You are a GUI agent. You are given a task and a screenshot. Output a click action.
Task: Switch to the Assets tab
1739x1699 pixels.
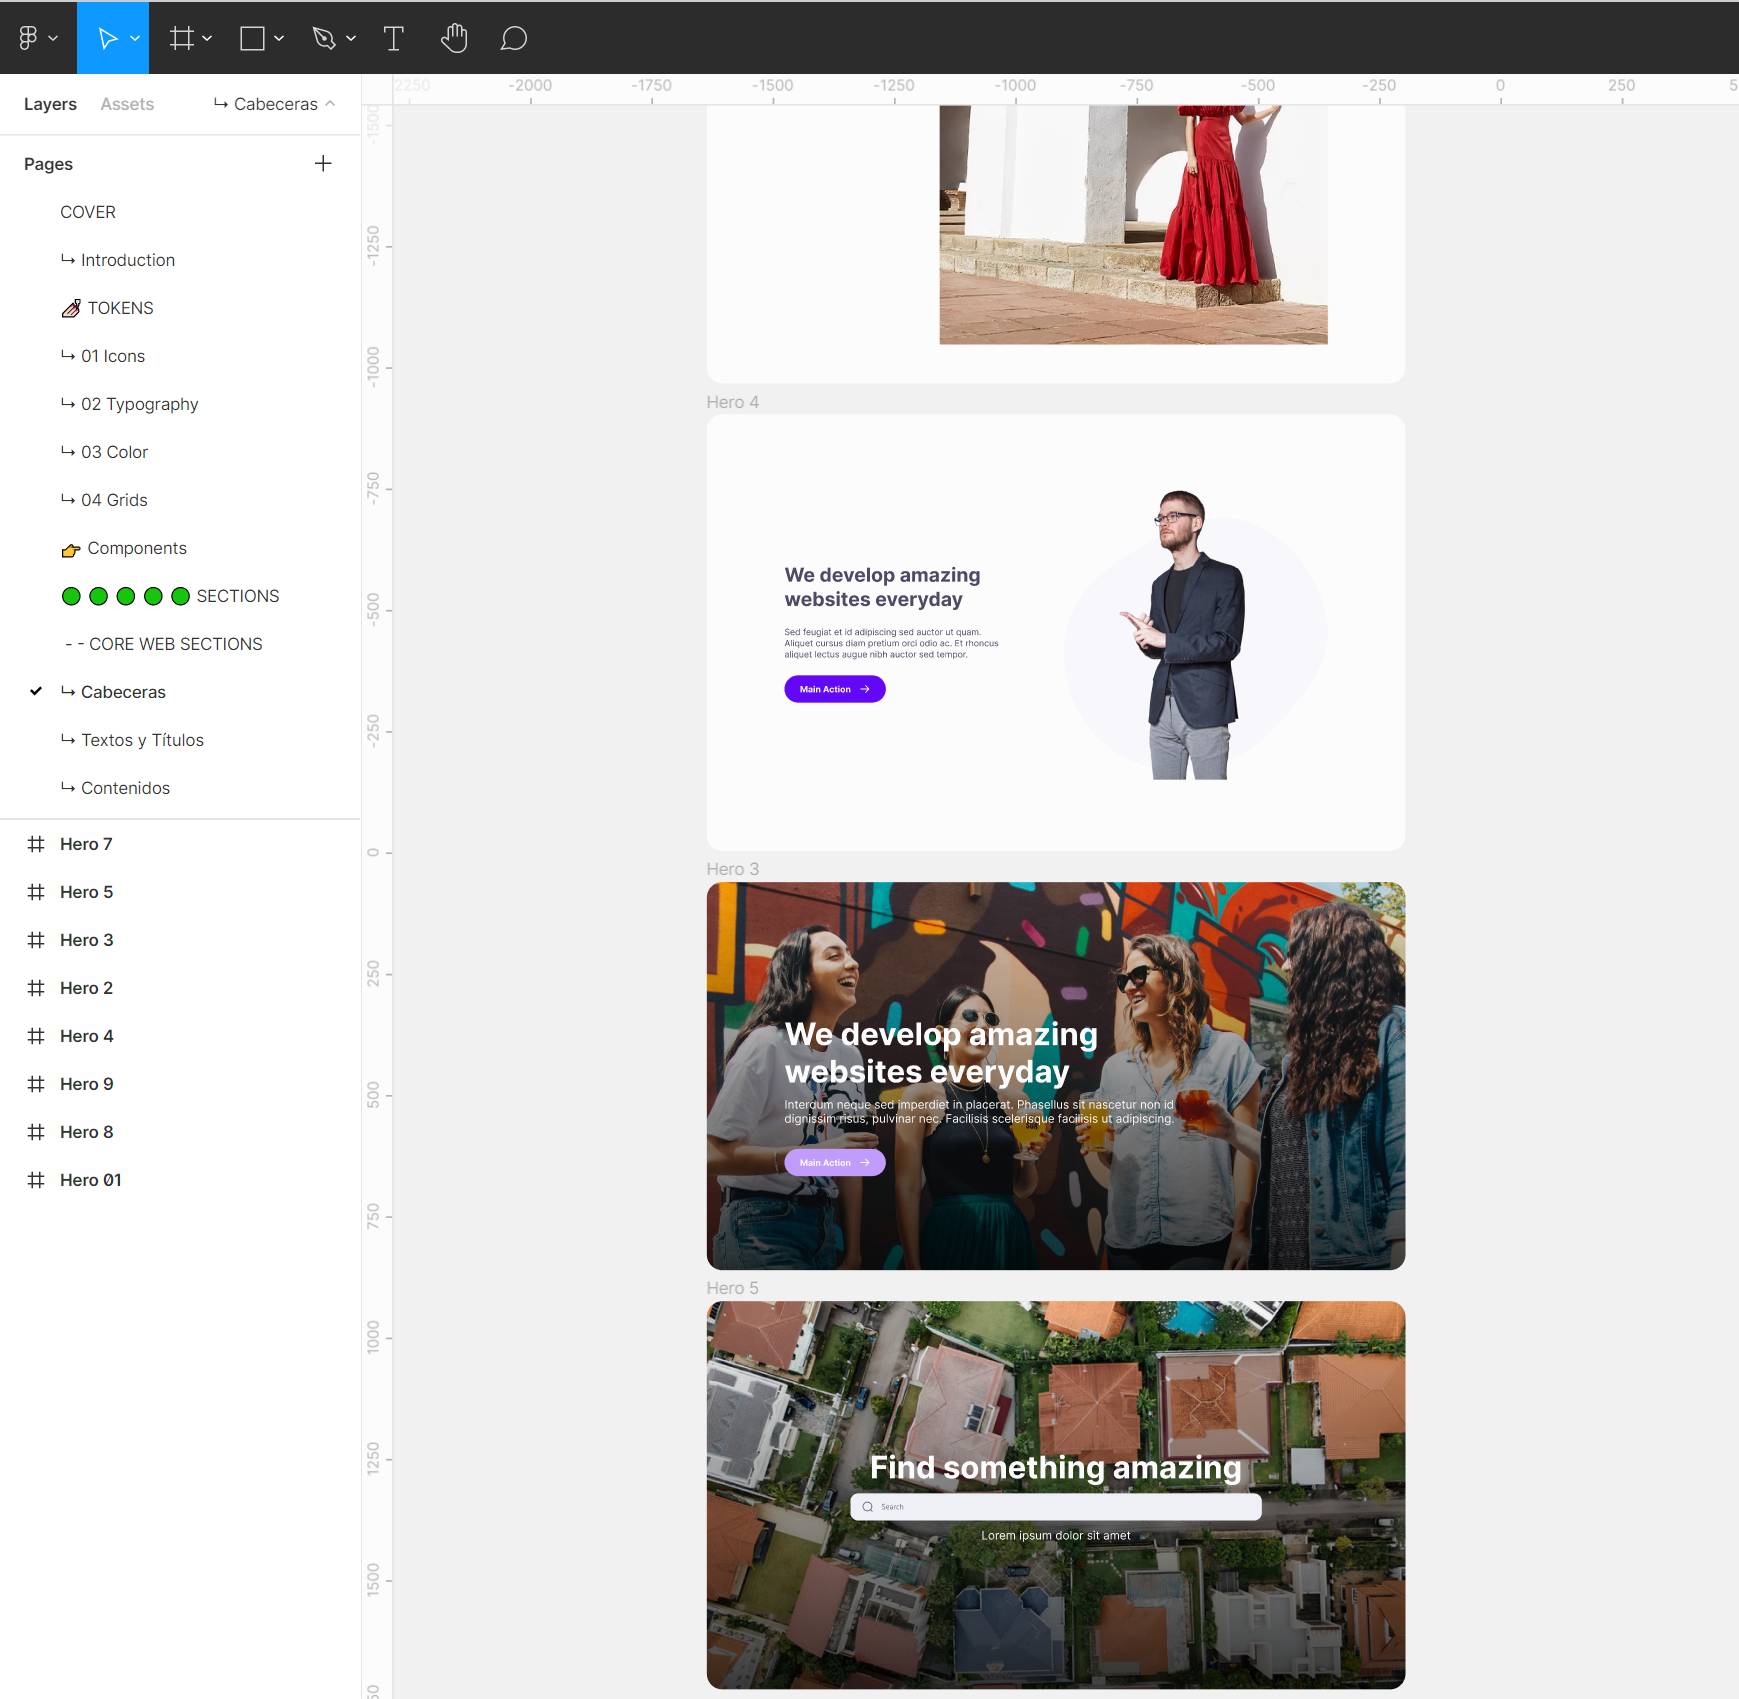pyautogui.click(x=127, y=104)
